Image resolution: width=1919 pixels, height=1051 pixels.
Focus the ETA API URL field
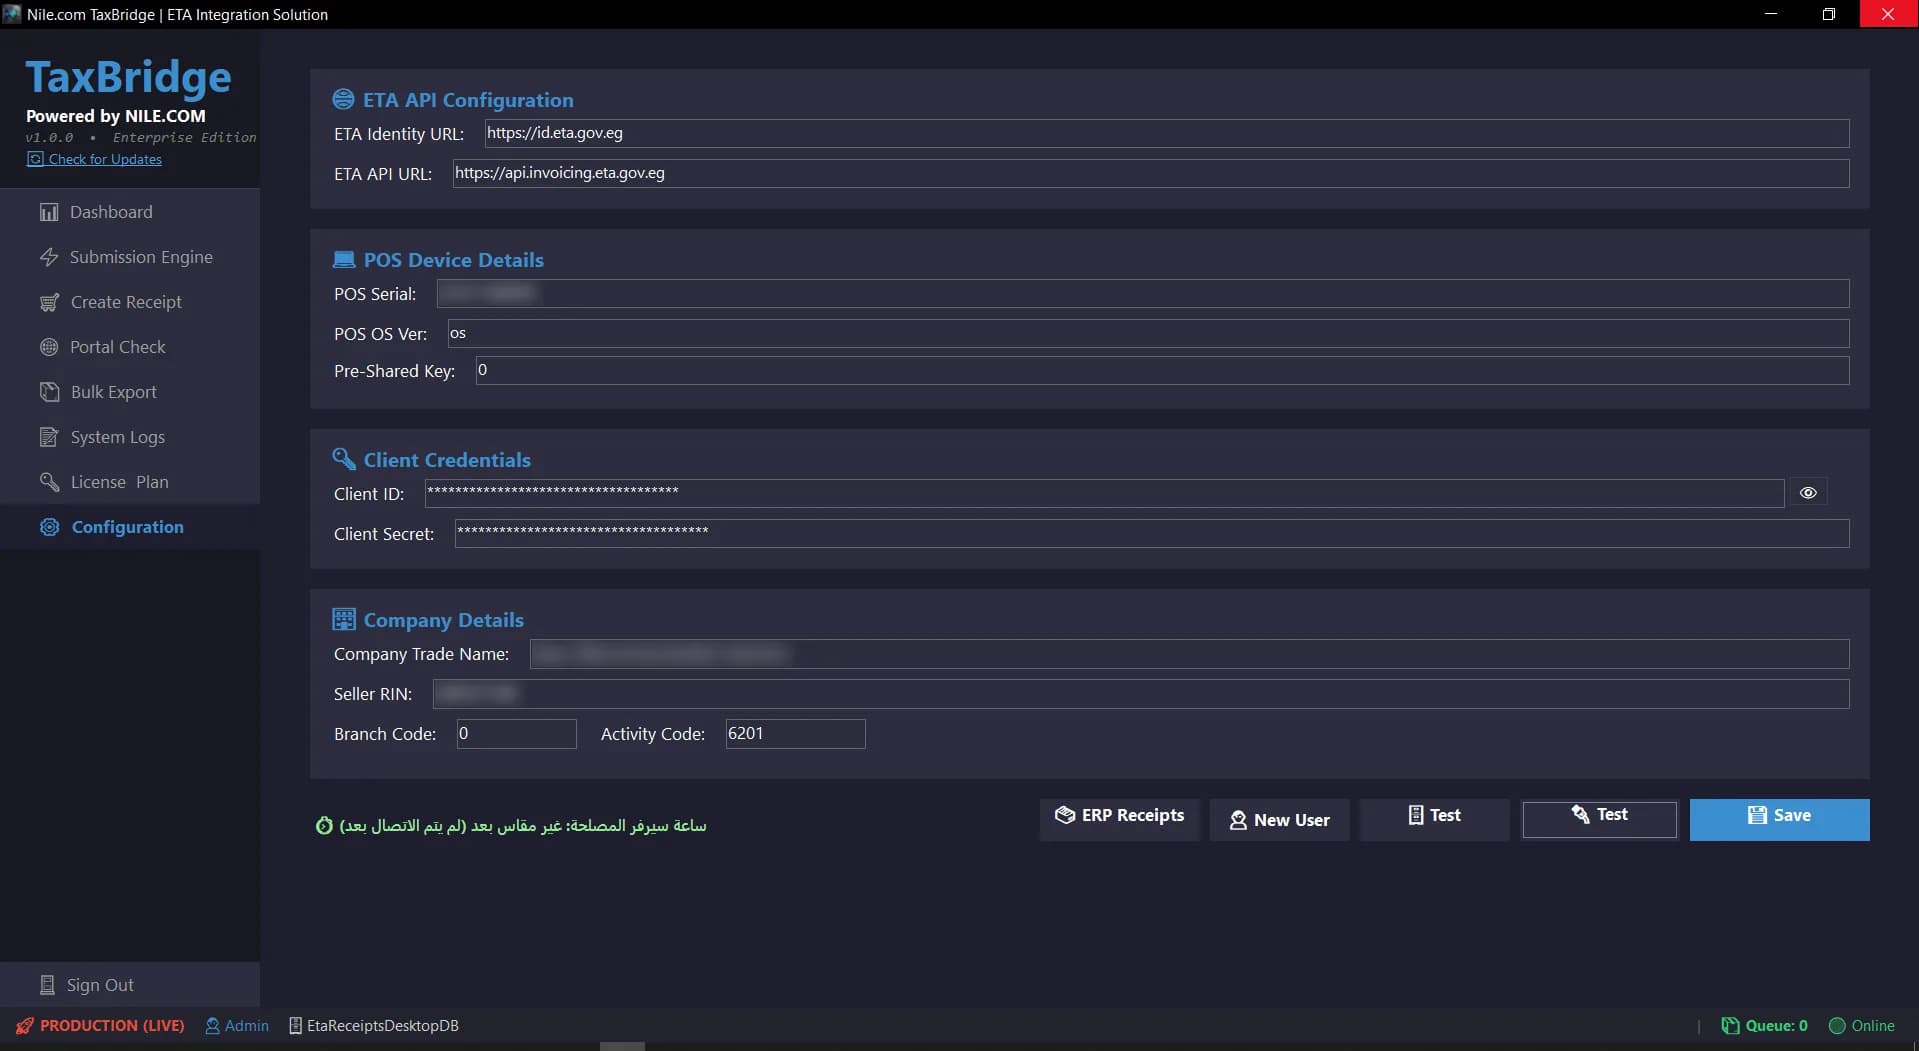click(x=1151, y=173)
